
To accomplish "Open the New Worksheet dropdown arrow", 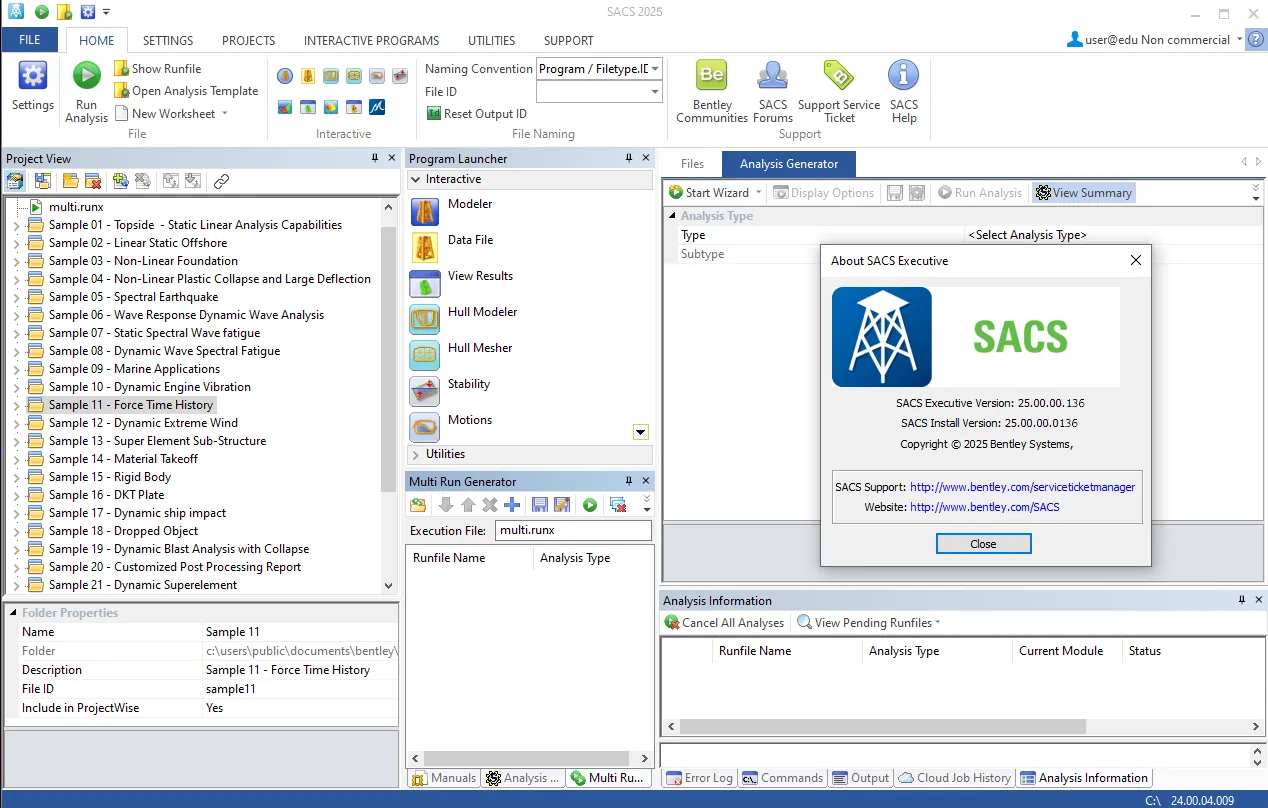I will [x=224, y=113].
